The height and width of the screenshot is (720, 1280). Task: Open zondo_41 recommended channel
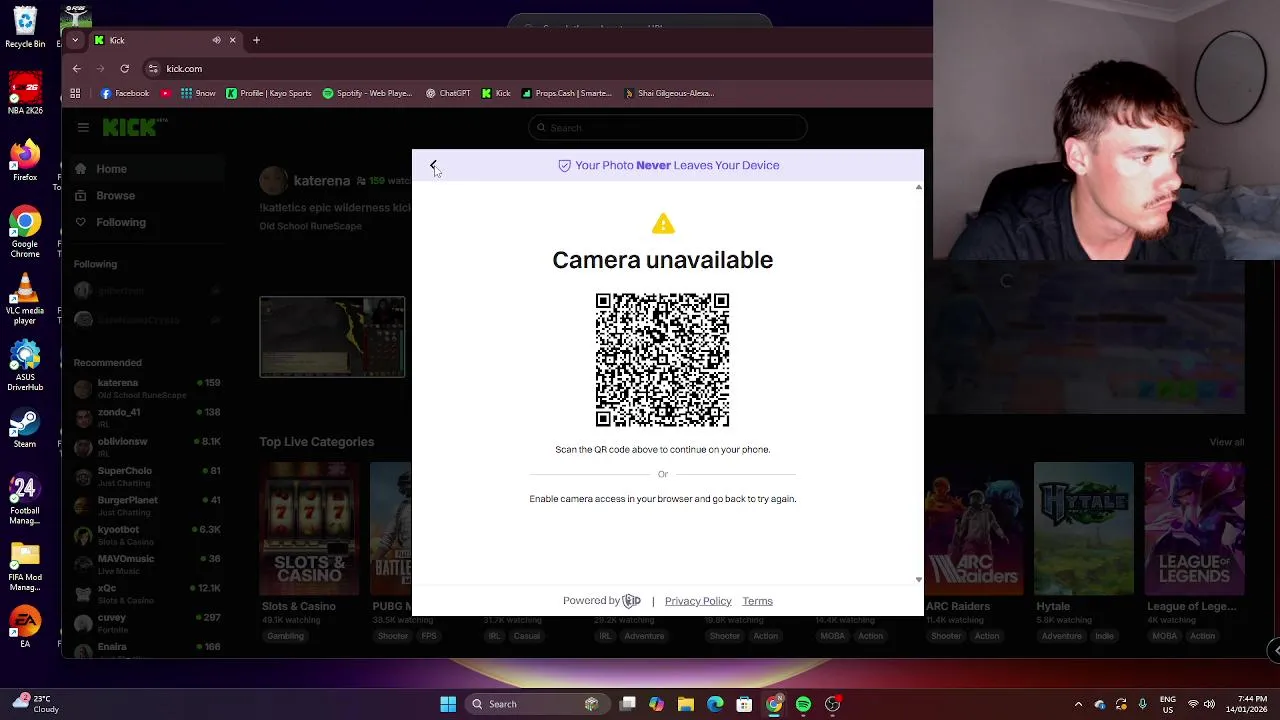tap(147, 417)
